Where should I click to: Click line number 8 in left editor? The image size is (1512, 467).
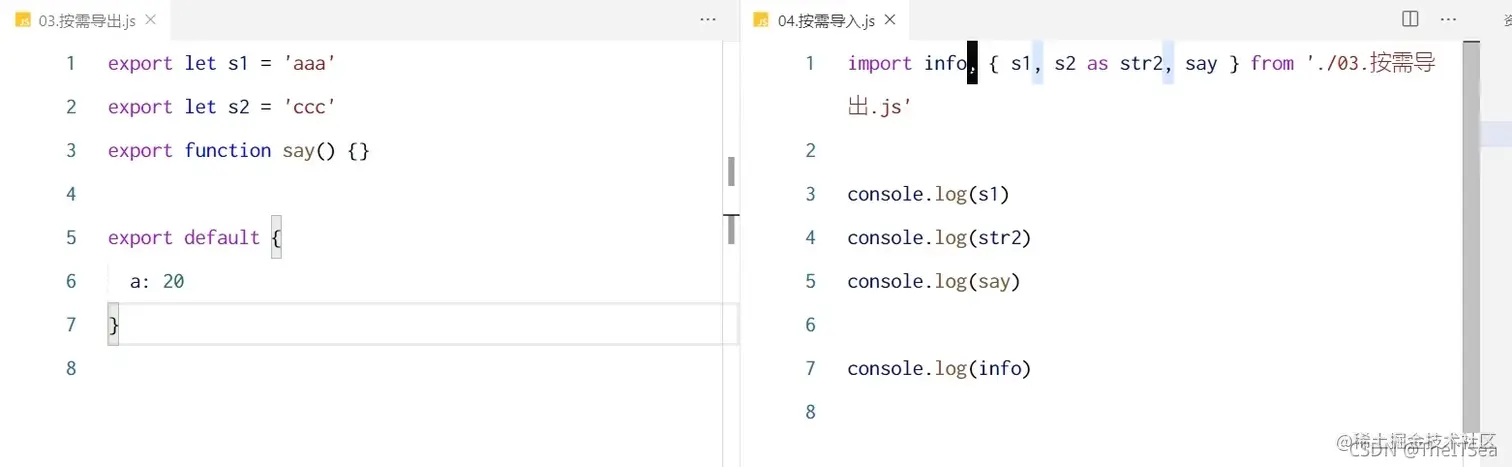click(x=70, y=367)
